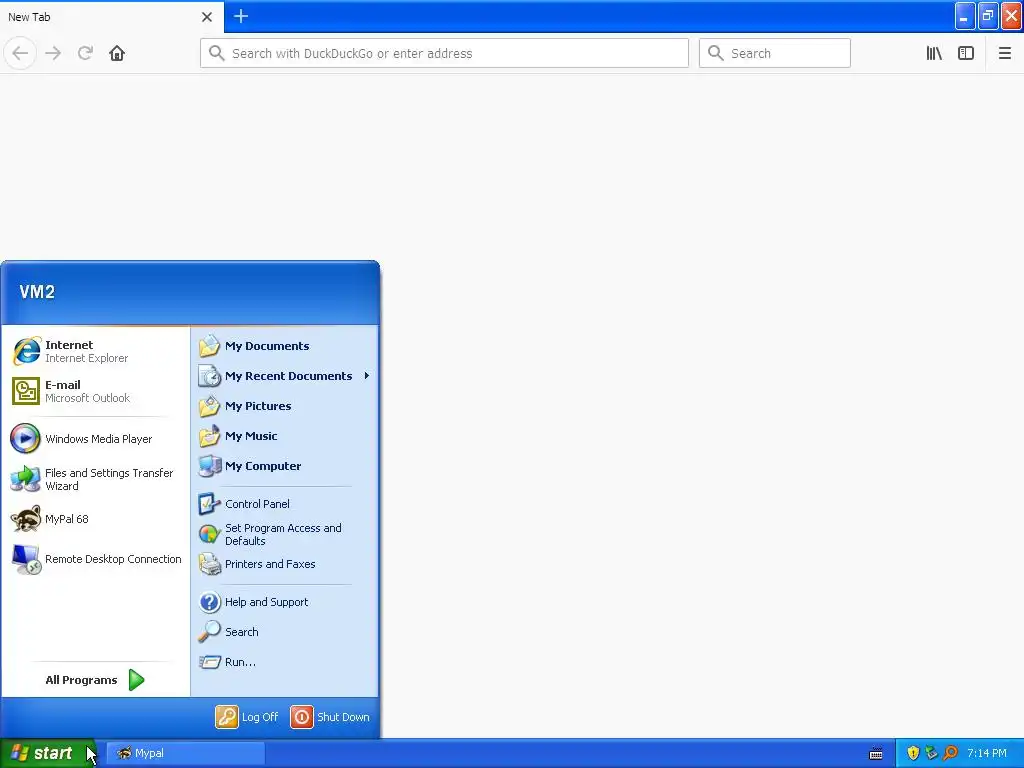Viewport: 1024px width, 768px height.
Task: Open the Library bookshelf icon
Action: [x=934, y=53]
